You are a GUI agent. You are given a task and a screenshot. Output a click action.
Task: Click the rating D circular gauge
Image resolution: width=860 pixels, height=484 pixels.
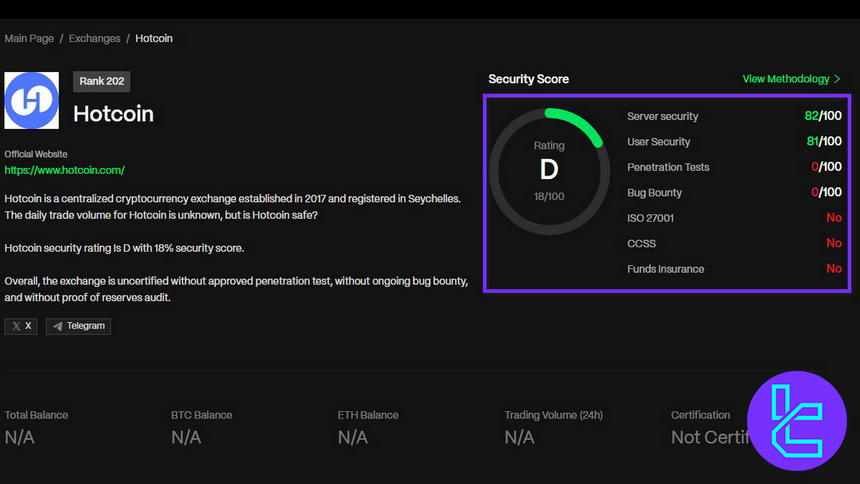click(x=549, y=171)
